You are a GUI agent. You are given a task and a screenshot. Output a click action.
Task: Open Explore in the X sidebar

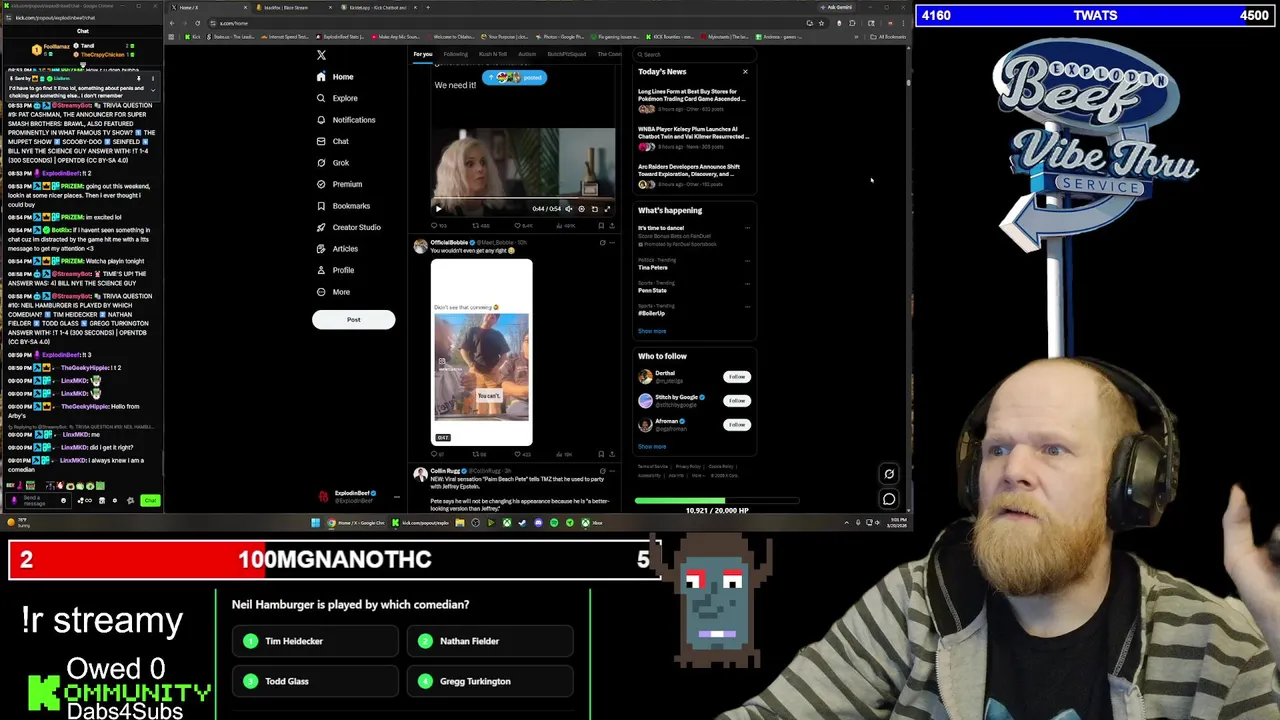point(336,98)
